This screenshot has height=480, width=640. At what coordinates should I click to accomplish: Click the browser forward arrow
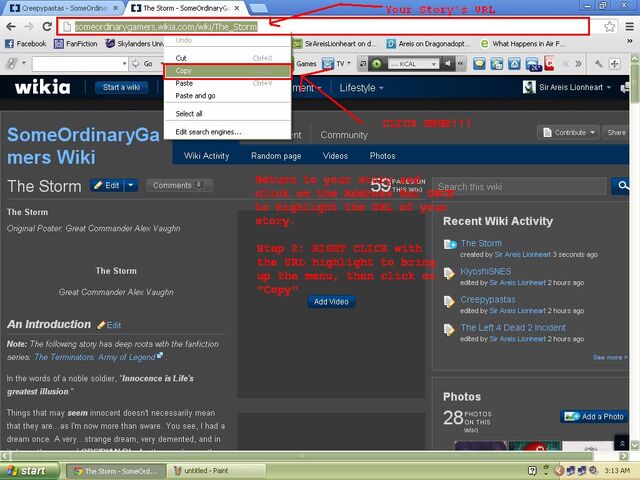(29, 27)
